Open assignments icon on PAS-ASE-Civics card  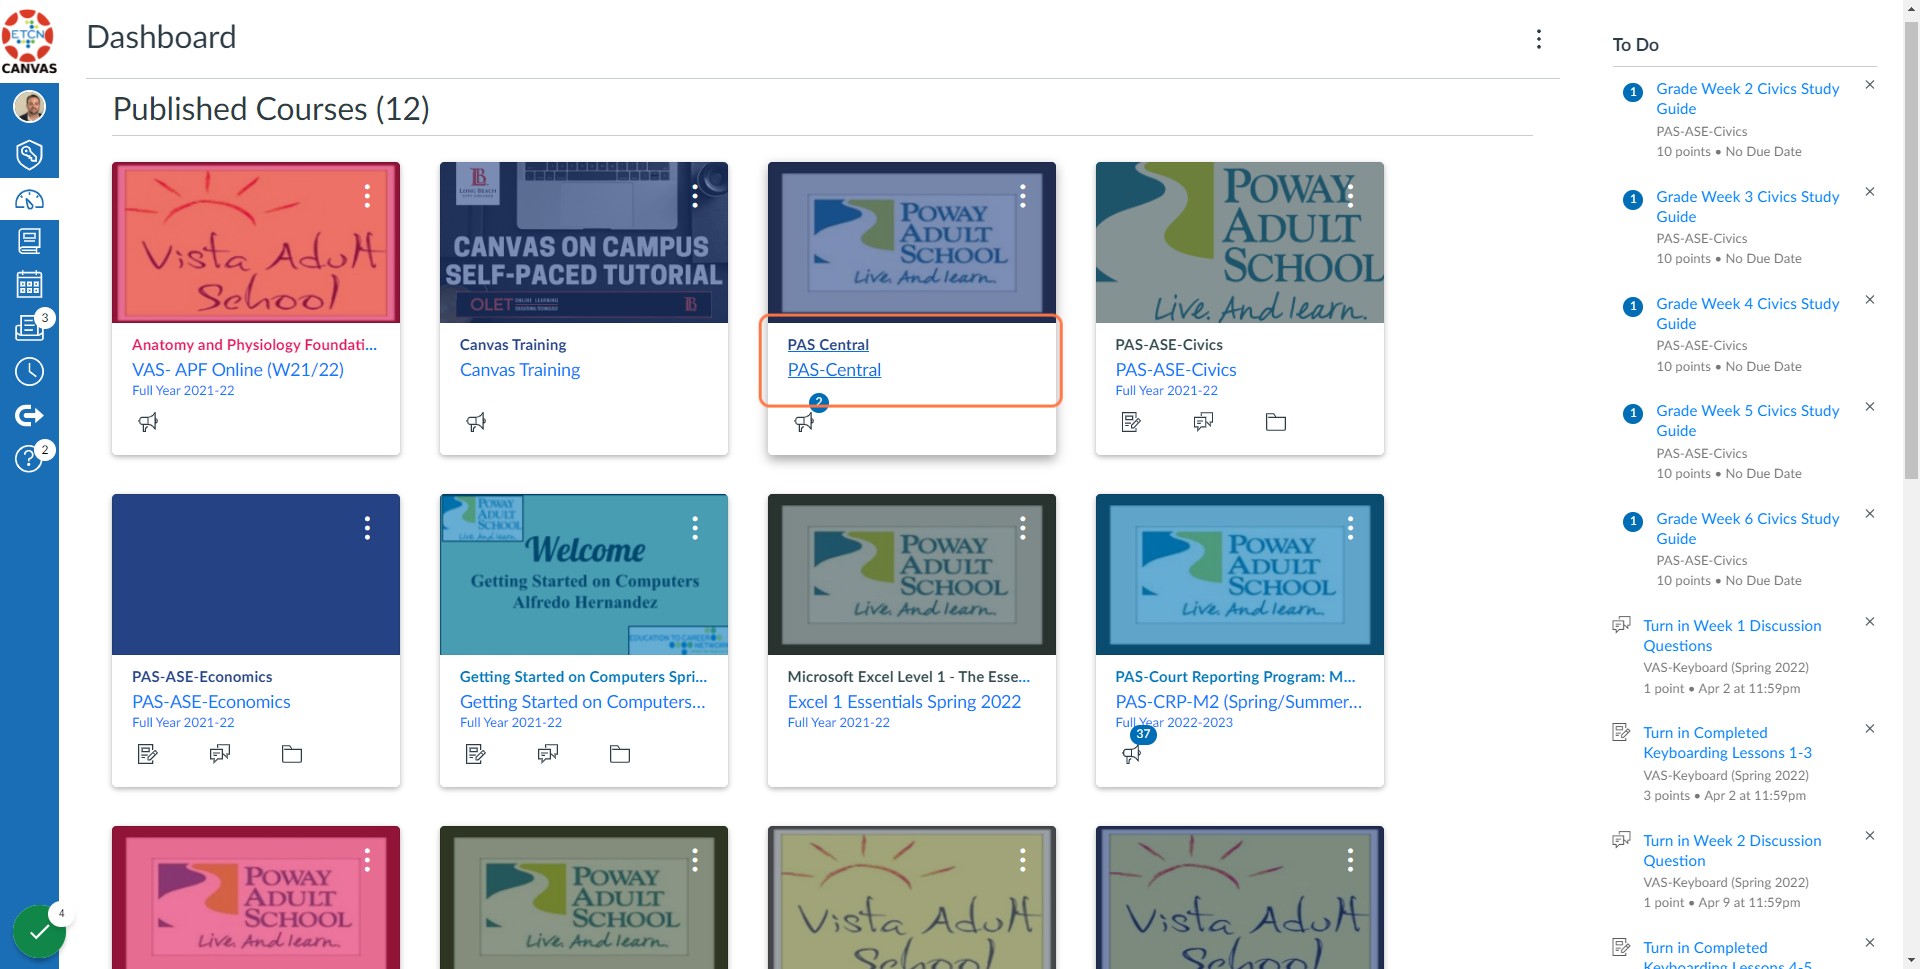click(1131, 422)
